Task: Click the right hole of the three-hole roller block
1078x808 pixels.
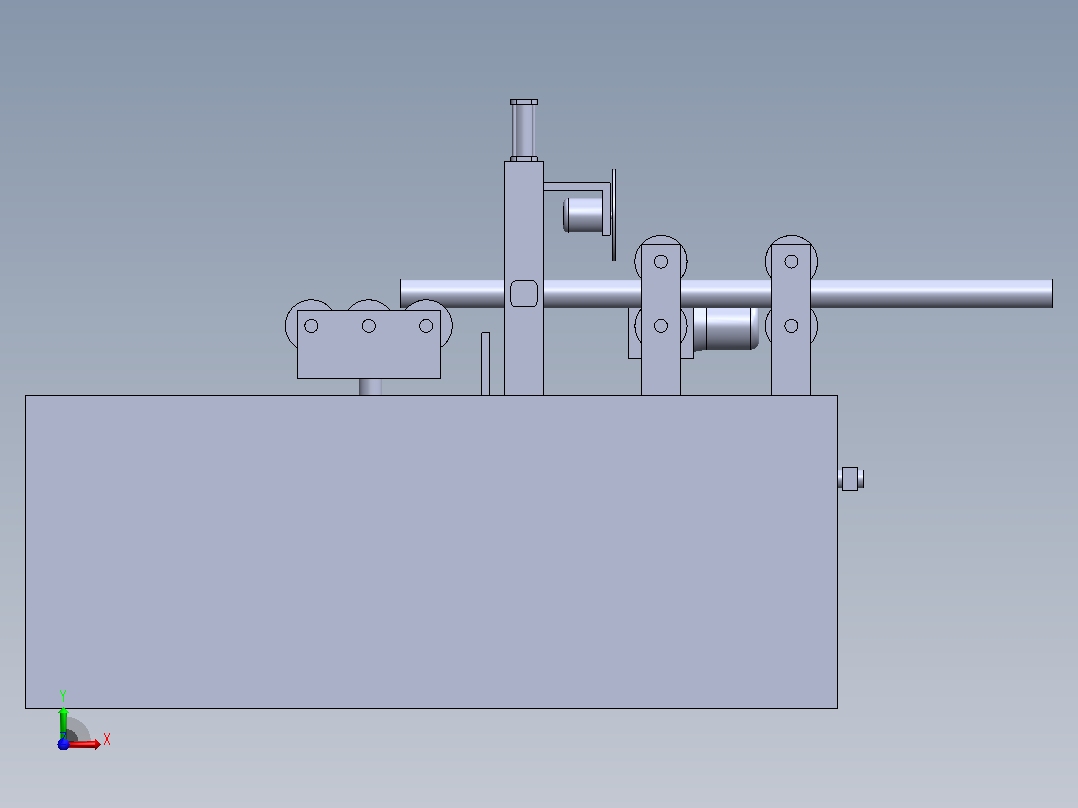Action: (426, 326)
